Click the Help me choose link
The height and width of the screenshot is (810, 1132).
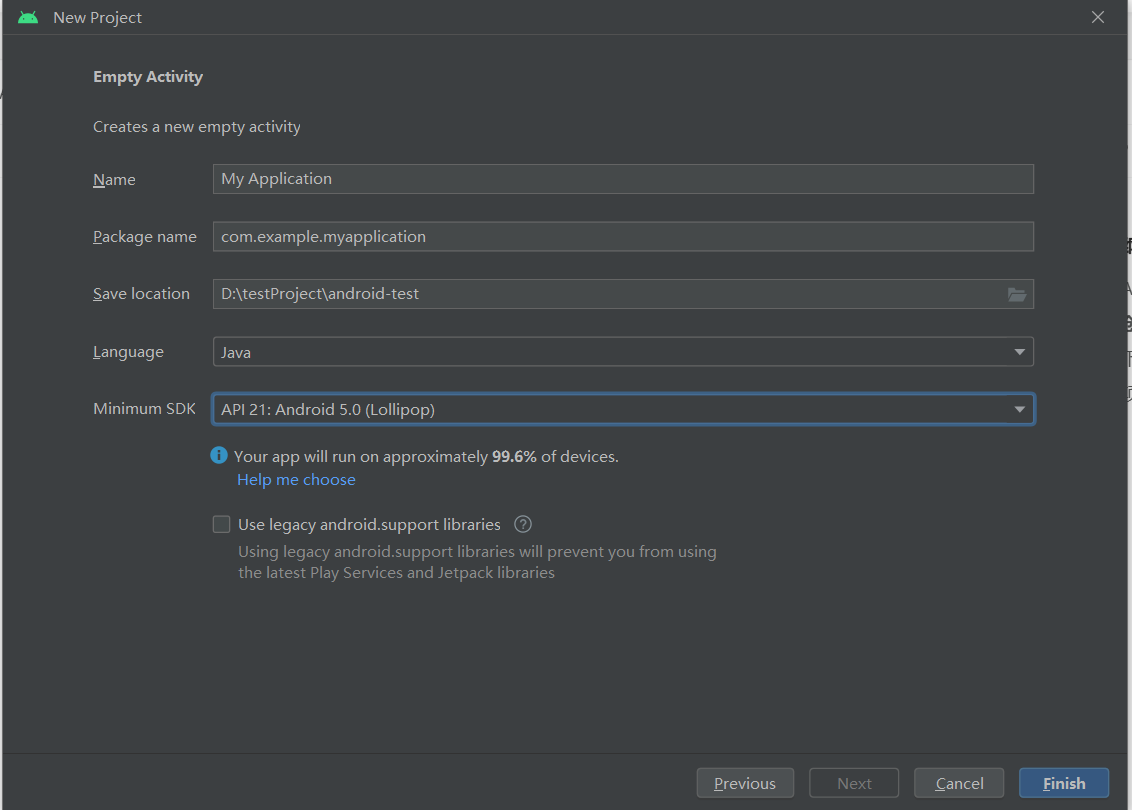tap(296, 480)
